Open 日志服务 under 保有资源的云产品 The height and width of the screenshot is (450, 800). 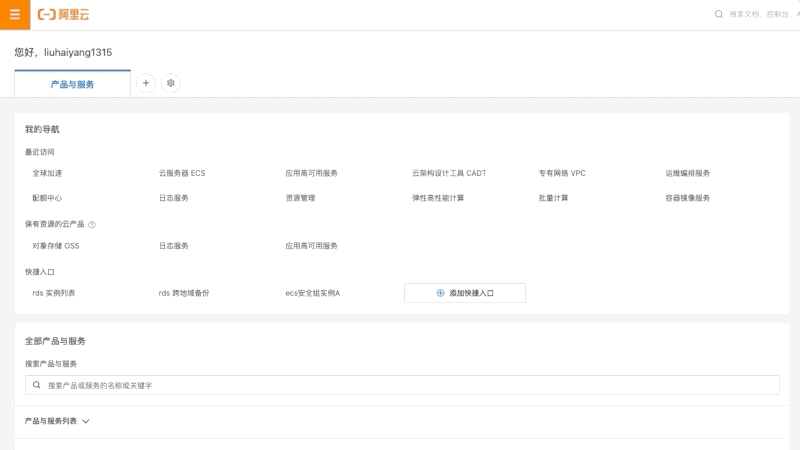coord(173,246)
